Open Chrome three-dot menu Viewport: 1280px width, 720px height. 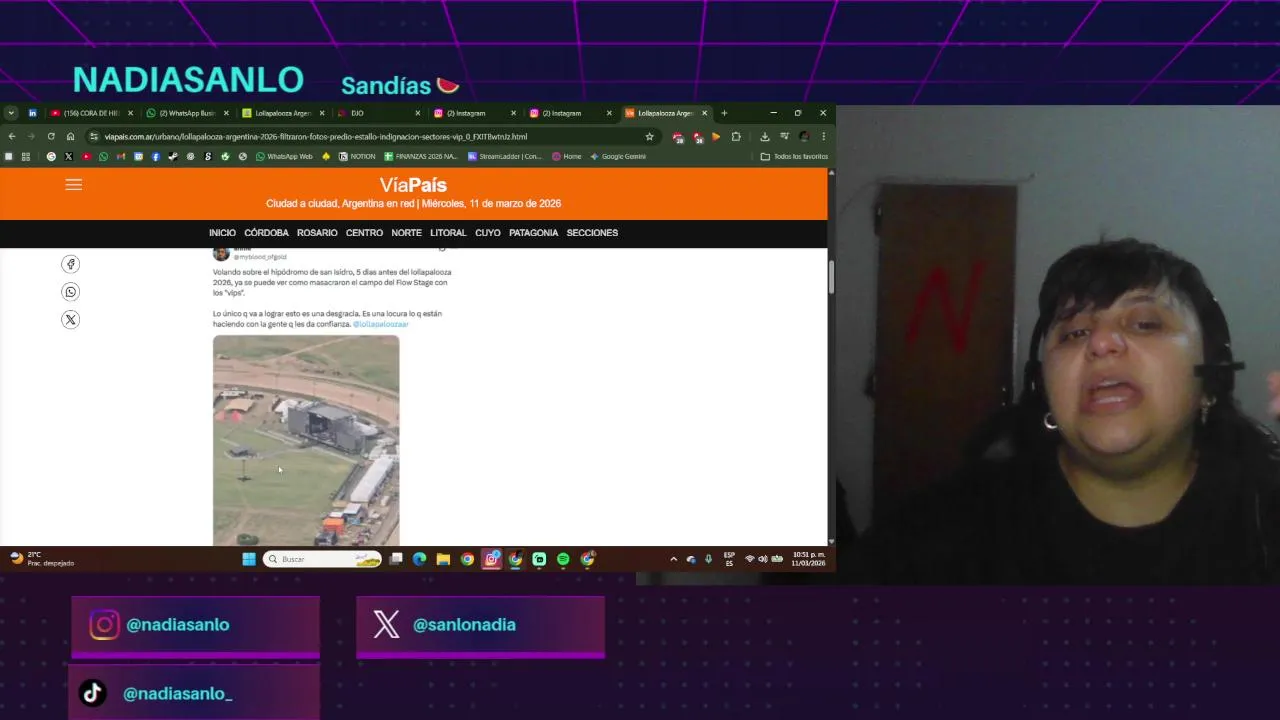pyautogui.click(x=823, y=136)
